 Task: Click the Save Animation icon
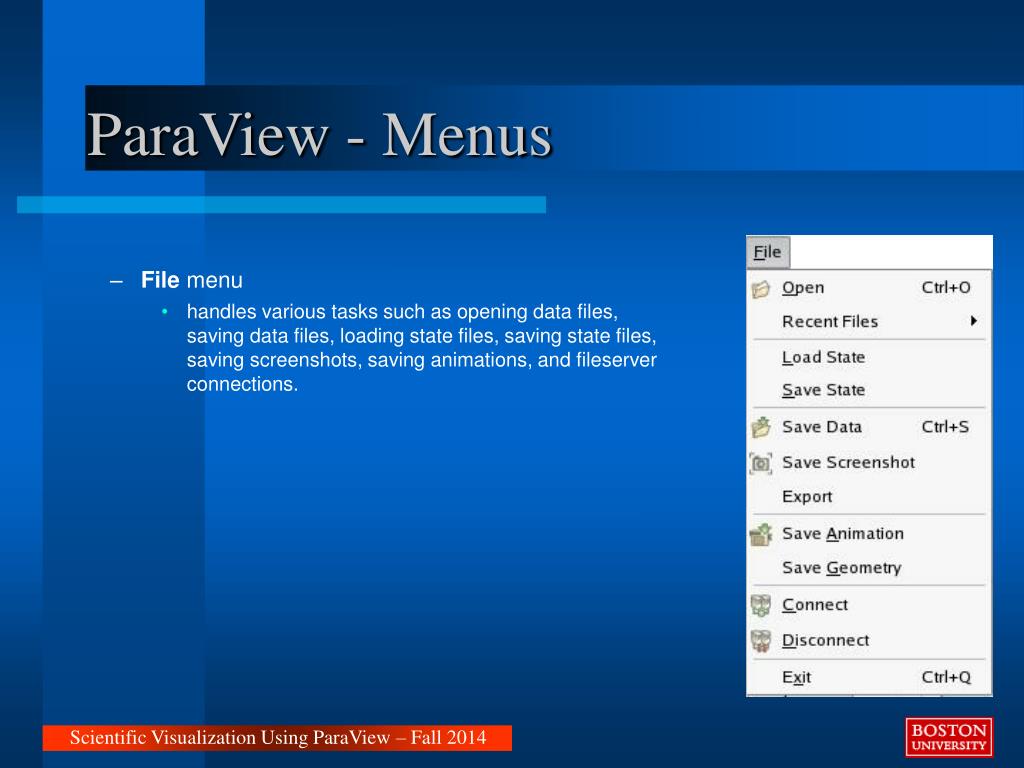[761, 535]
